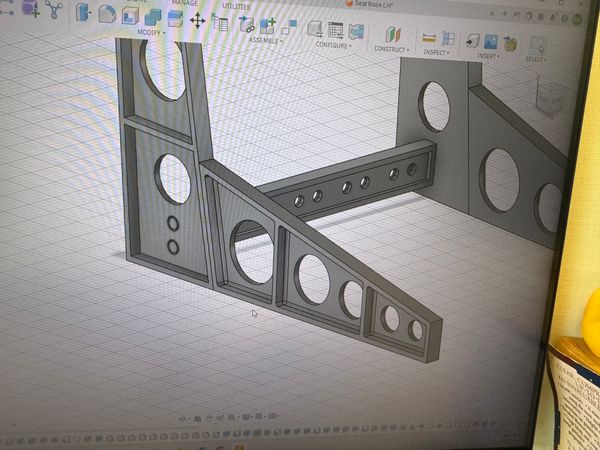The image size is (600, 450).
Task: Expand the SELECT dropdown
Action: click(x=536, y=59)
